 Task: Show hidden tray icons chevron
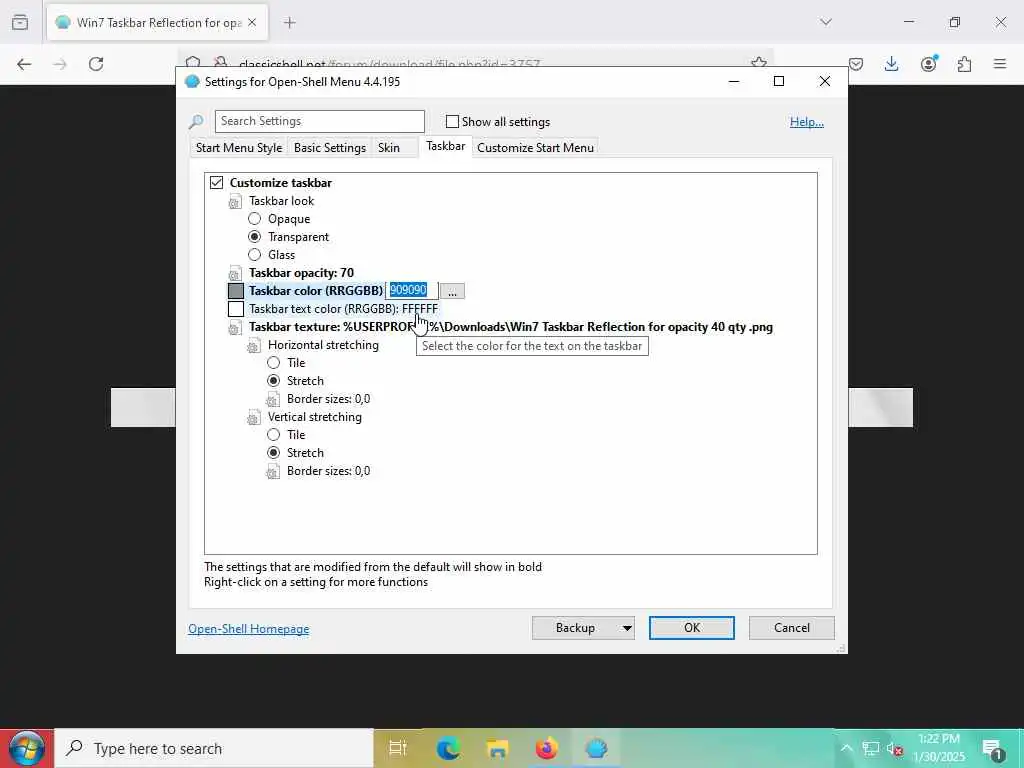point(846,748)
